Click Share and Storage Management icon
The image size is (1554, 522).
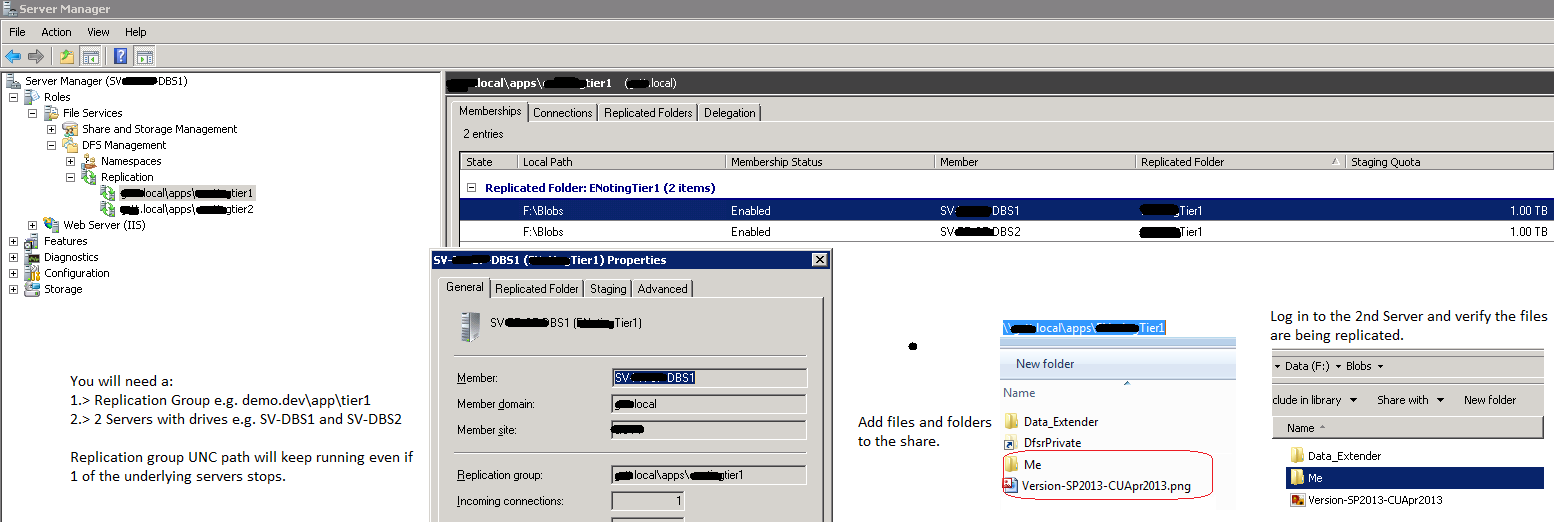click(x=70, y=129)
